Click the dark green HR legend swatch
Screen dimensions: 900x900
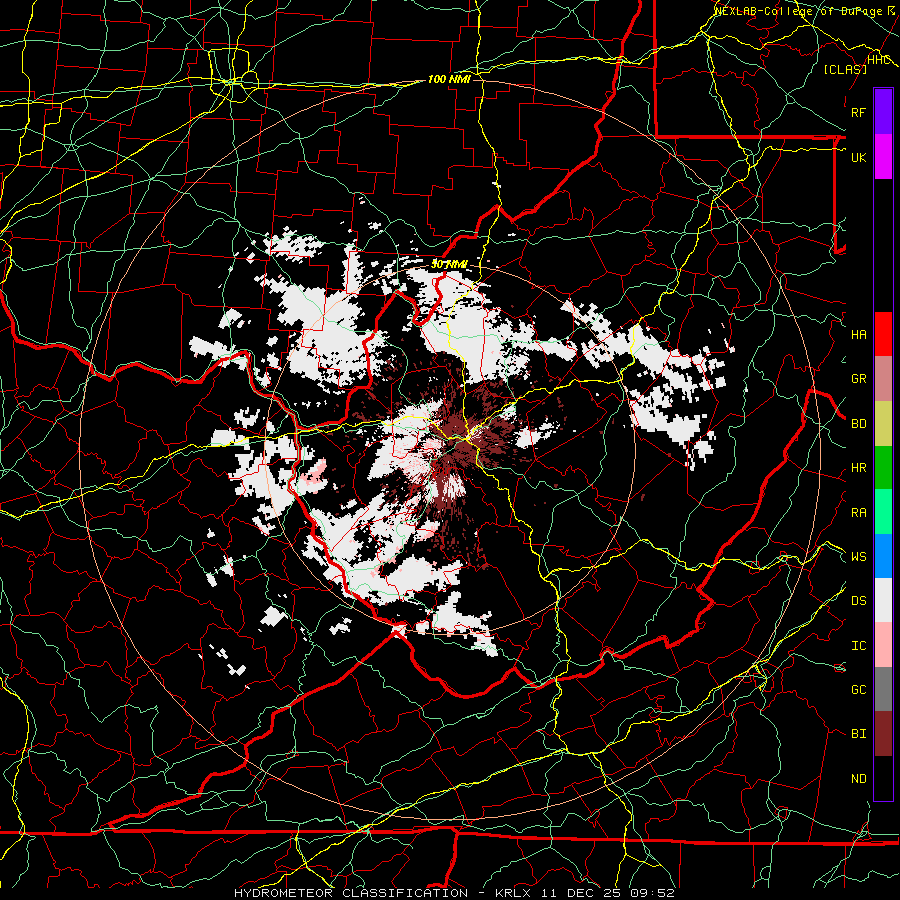pyautogui.click(x=883, y=467)
